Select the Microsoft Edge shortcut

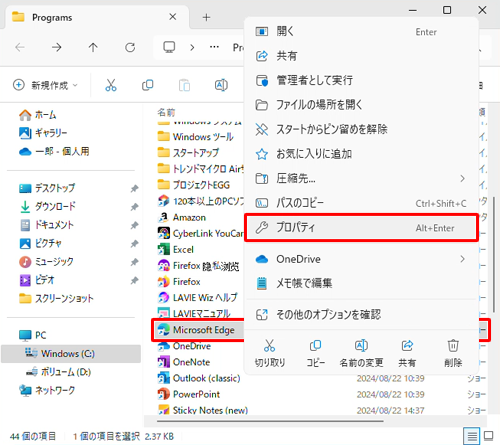point(198,330)
